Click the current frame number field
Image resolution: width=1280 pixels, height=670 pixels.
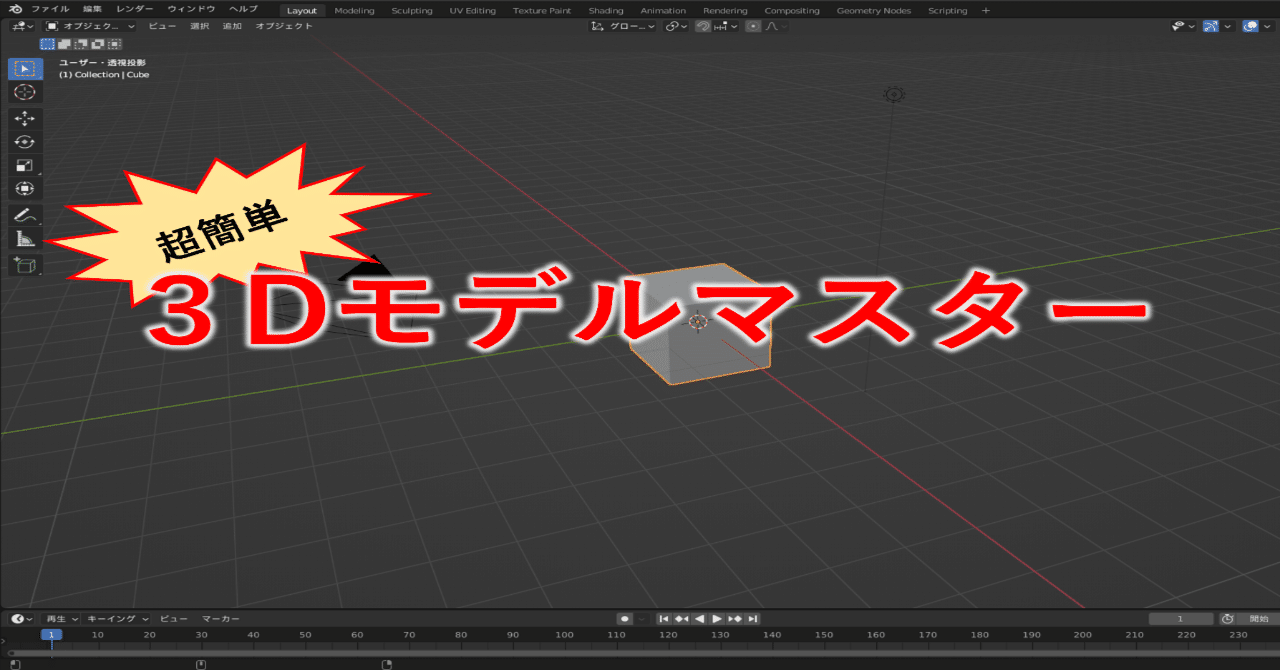[x=1180, y=618]
